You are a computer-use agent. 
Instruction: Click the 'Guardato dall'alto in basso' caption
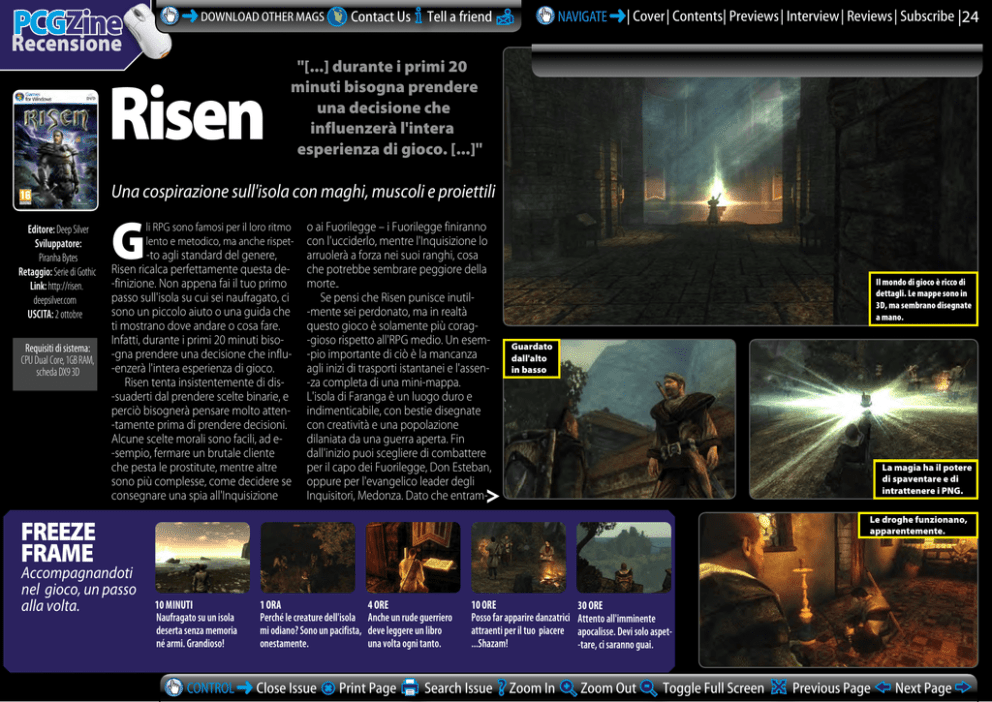(531, 359)
